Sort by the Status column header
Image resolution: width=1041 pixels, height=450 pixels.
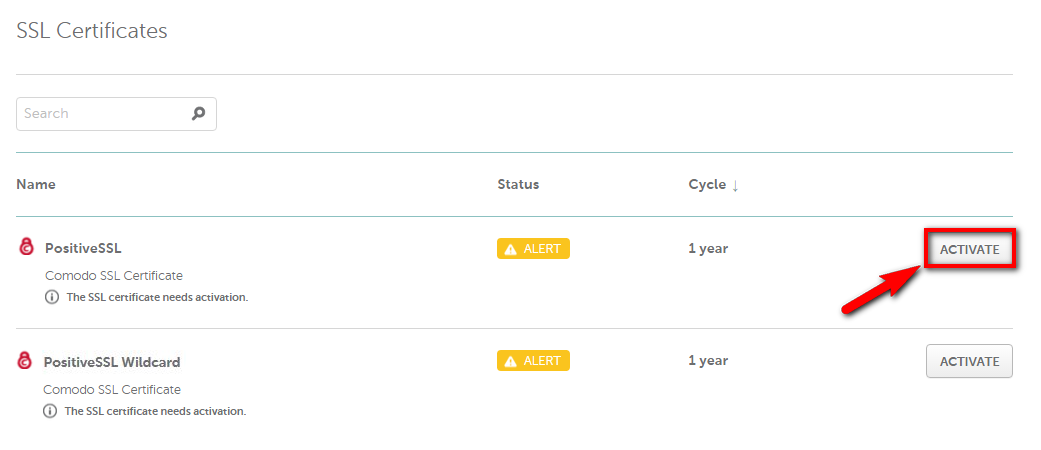(518, 185)
